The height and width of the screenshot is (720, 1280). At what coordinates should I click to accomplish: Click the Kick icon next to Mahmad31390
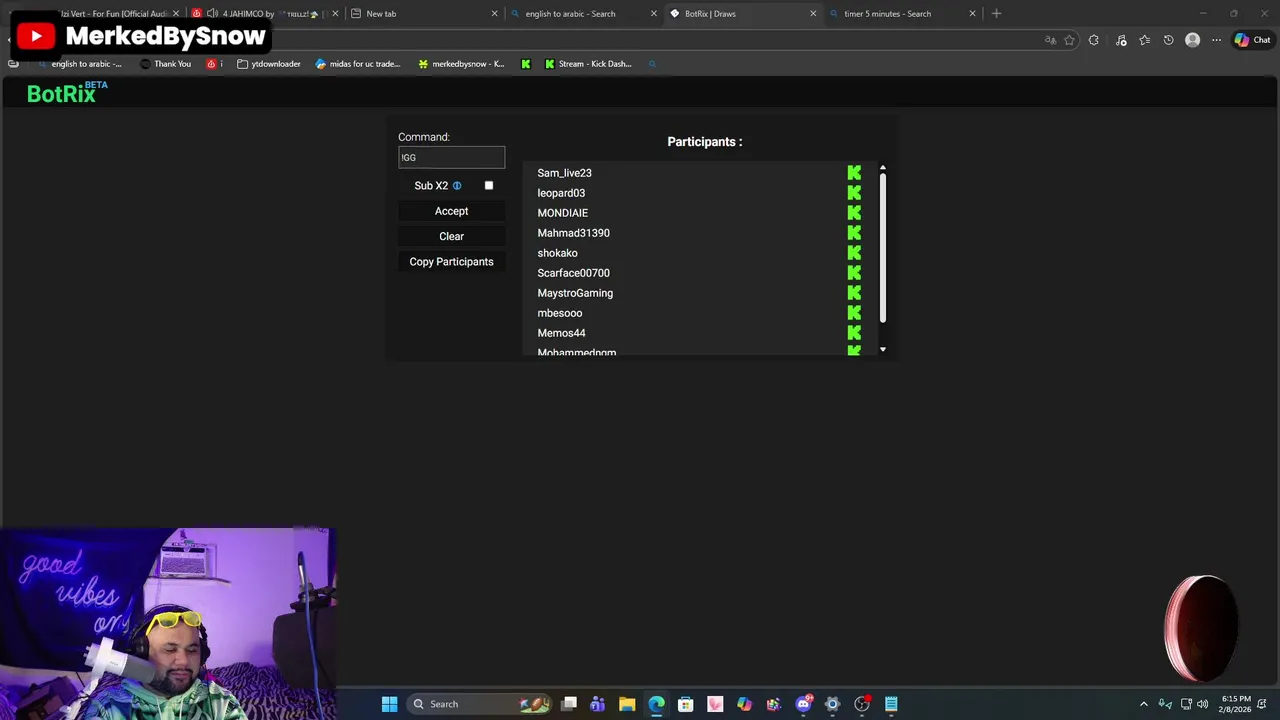pyautogui.click(x=854, y=233)
